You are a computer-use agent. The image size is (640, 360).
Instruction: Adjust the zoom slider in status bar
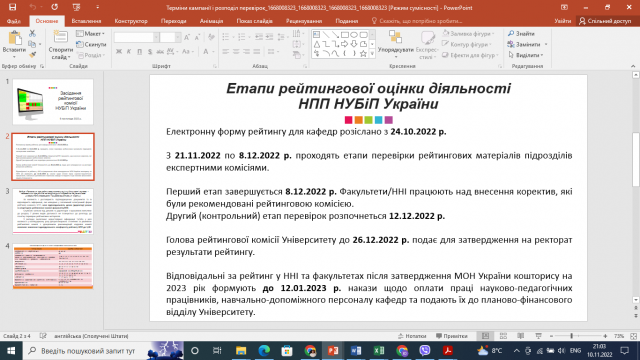click(x=571, y=336)
